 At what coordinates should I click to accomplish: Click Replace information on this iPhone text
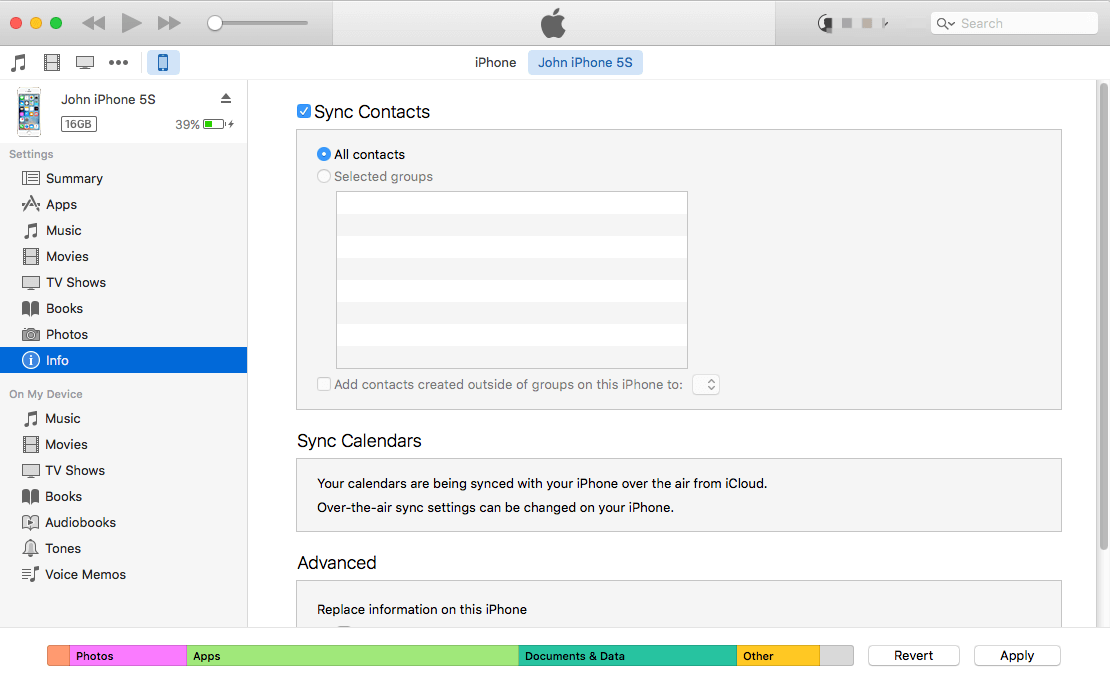(422, 609)
